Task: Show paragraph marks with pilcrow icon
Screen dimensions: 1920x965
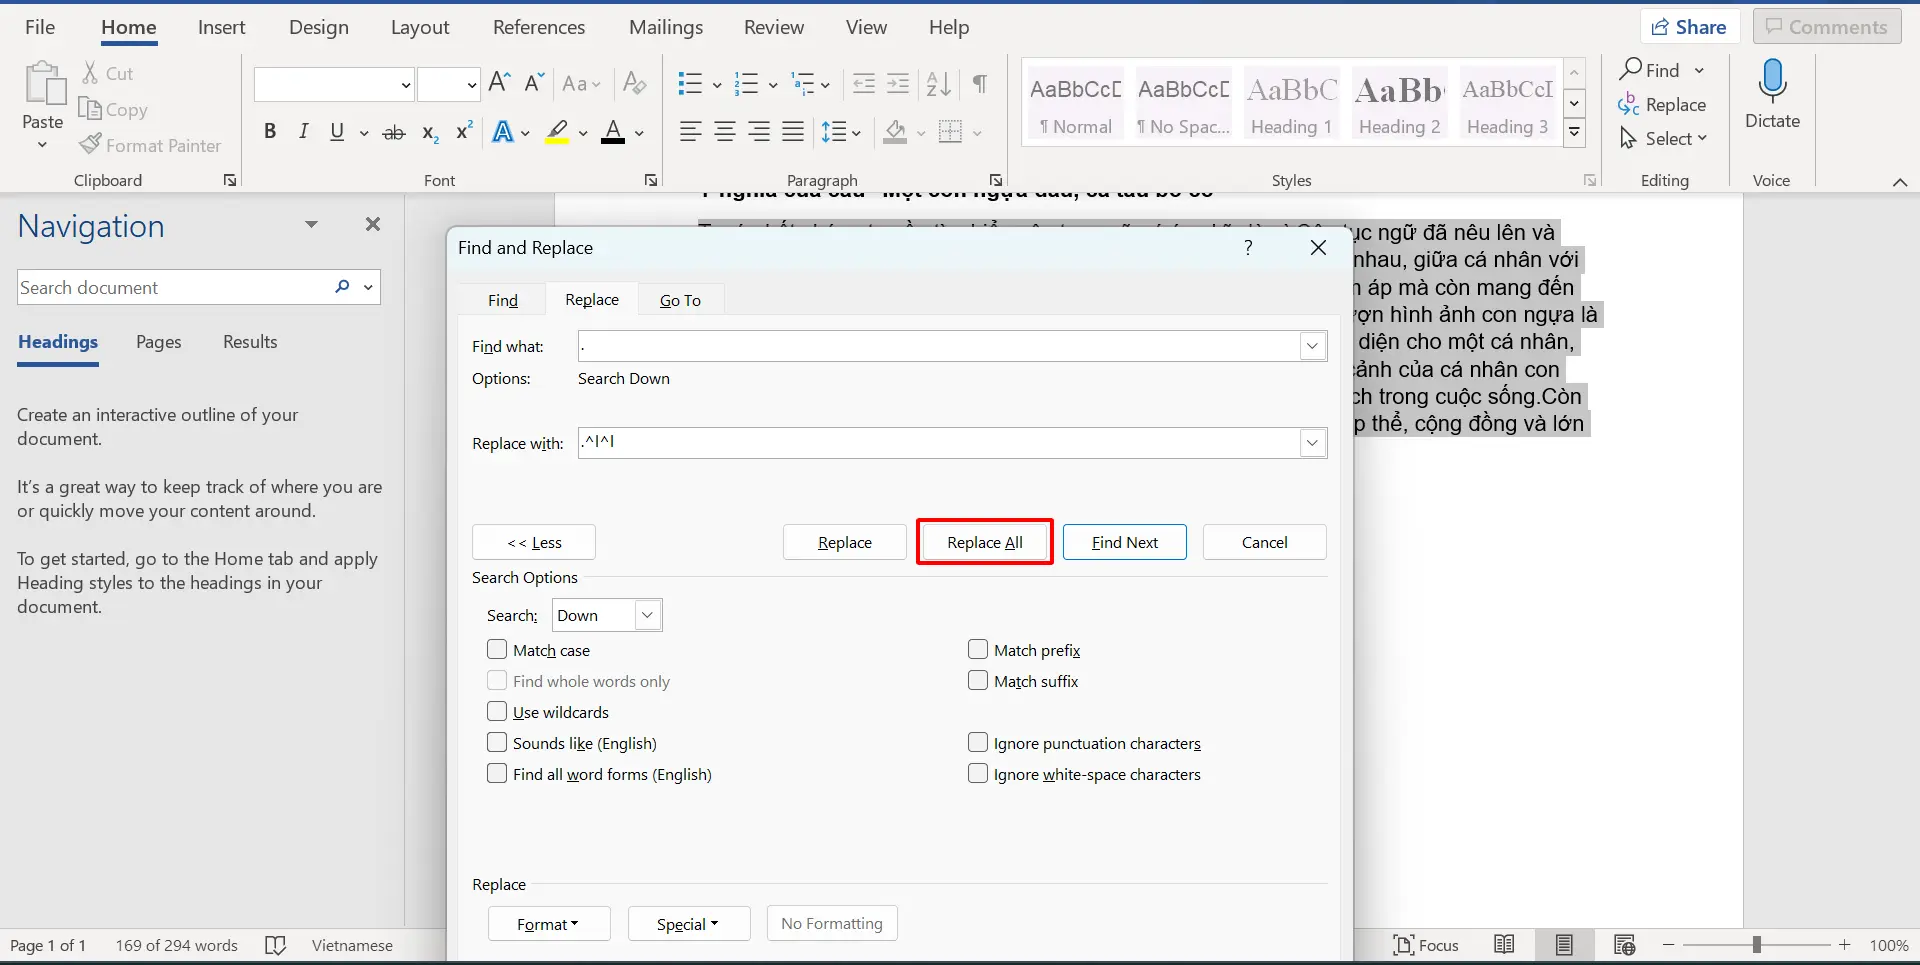Action: [980, 84]
